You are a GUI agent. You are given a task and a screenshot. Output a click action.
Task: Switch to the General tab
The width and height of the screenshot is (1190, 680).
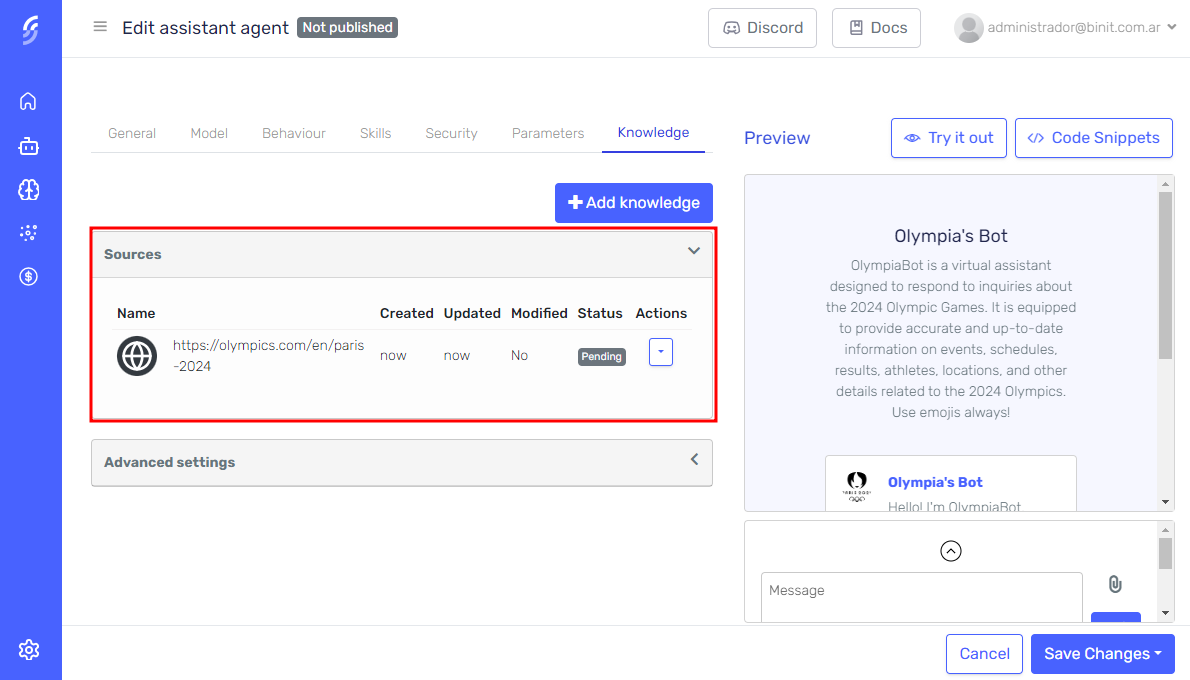coord(132,133)
